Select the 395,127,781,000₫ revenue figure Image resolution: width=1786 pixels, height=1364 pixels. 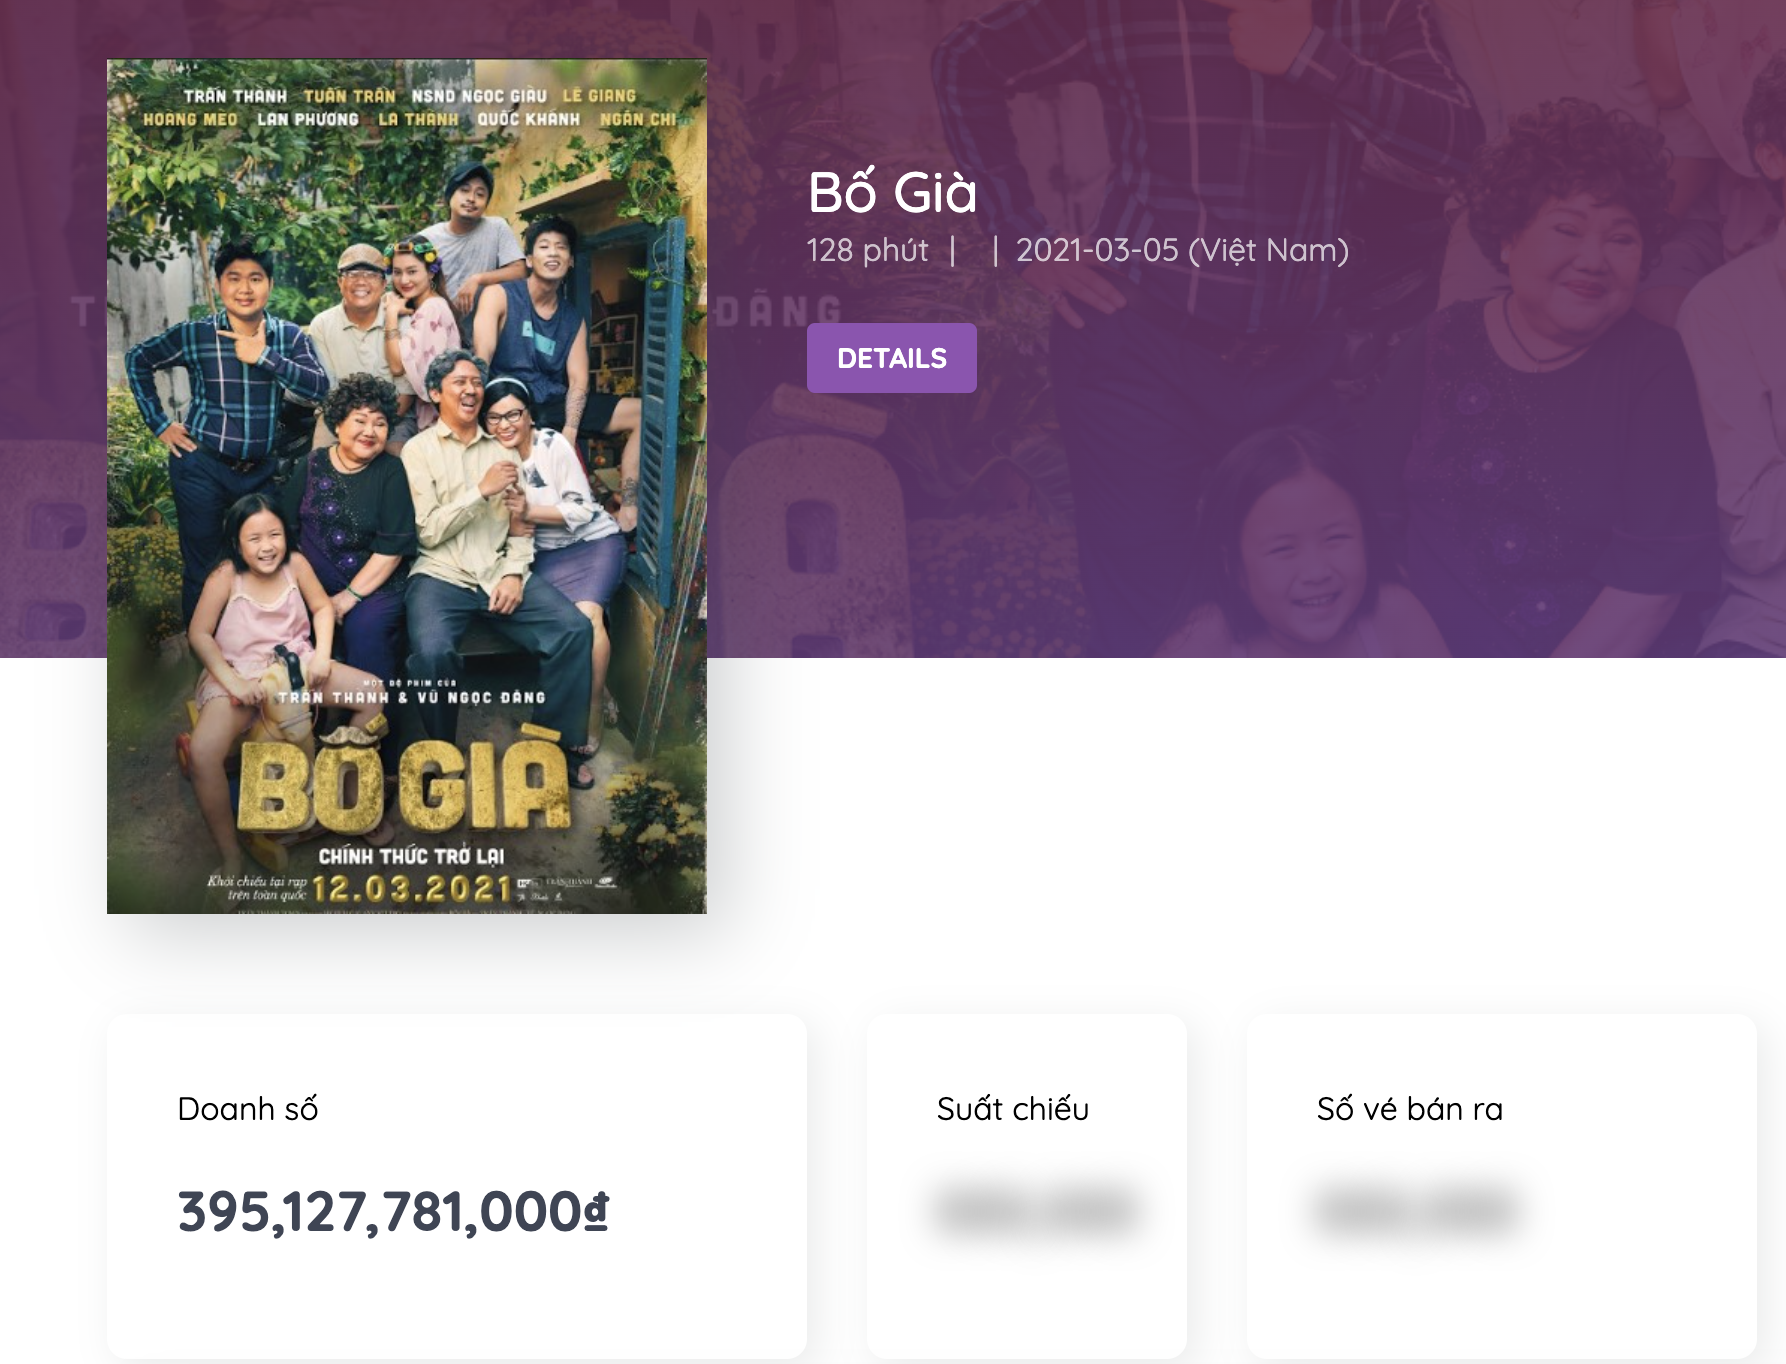coord(392,1212)
